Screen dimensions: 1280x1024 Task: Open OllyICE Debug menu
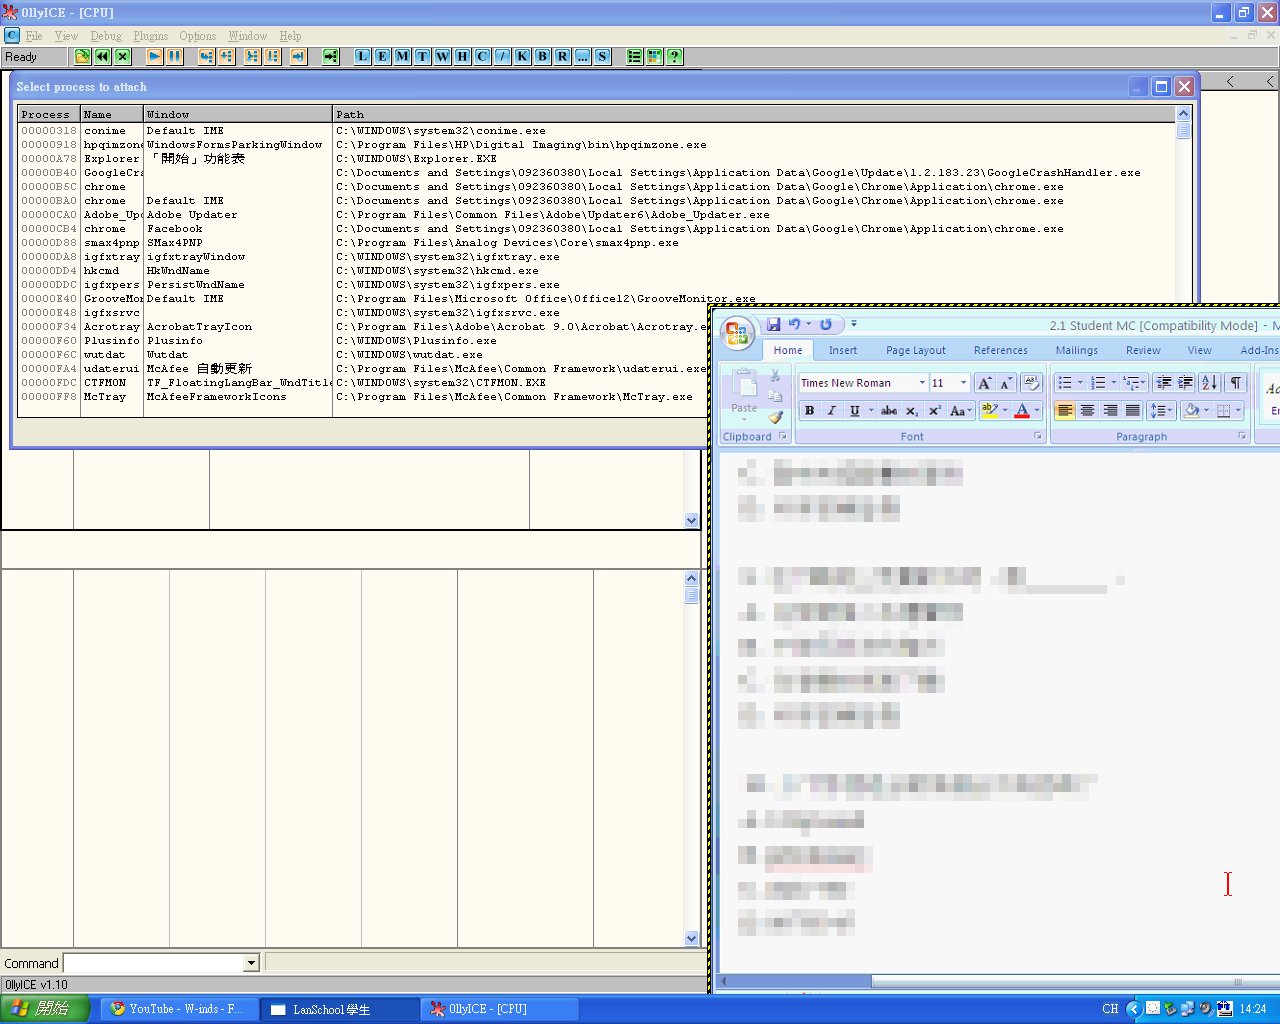click(106, 36)
